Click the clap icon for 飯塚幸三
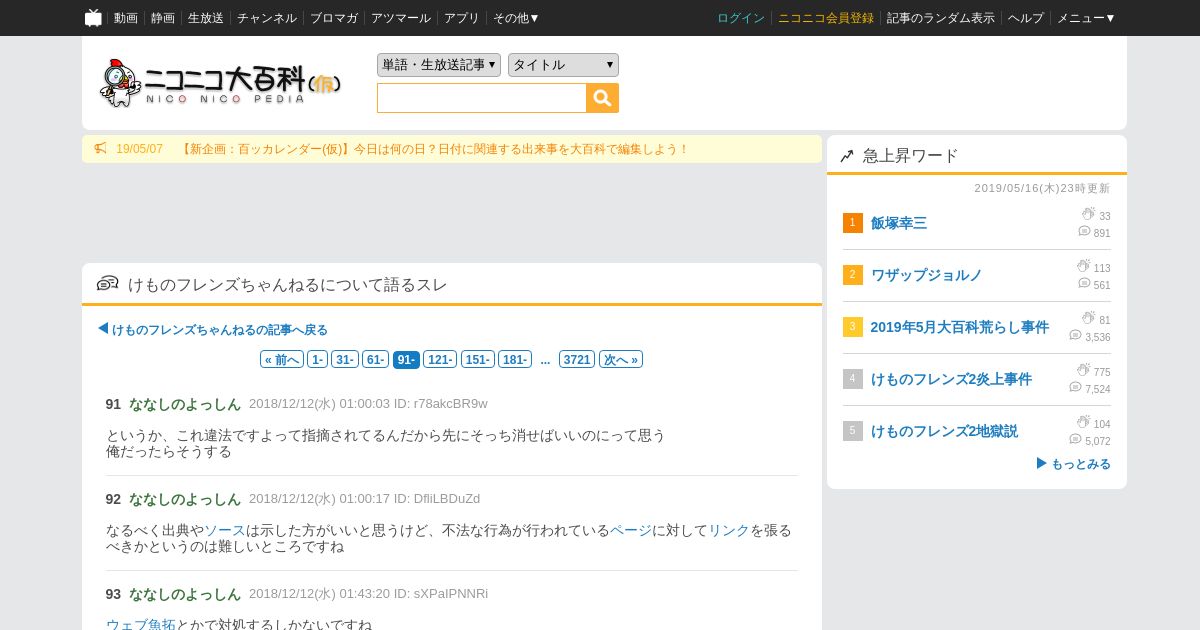 click(x=1088, y=214)
